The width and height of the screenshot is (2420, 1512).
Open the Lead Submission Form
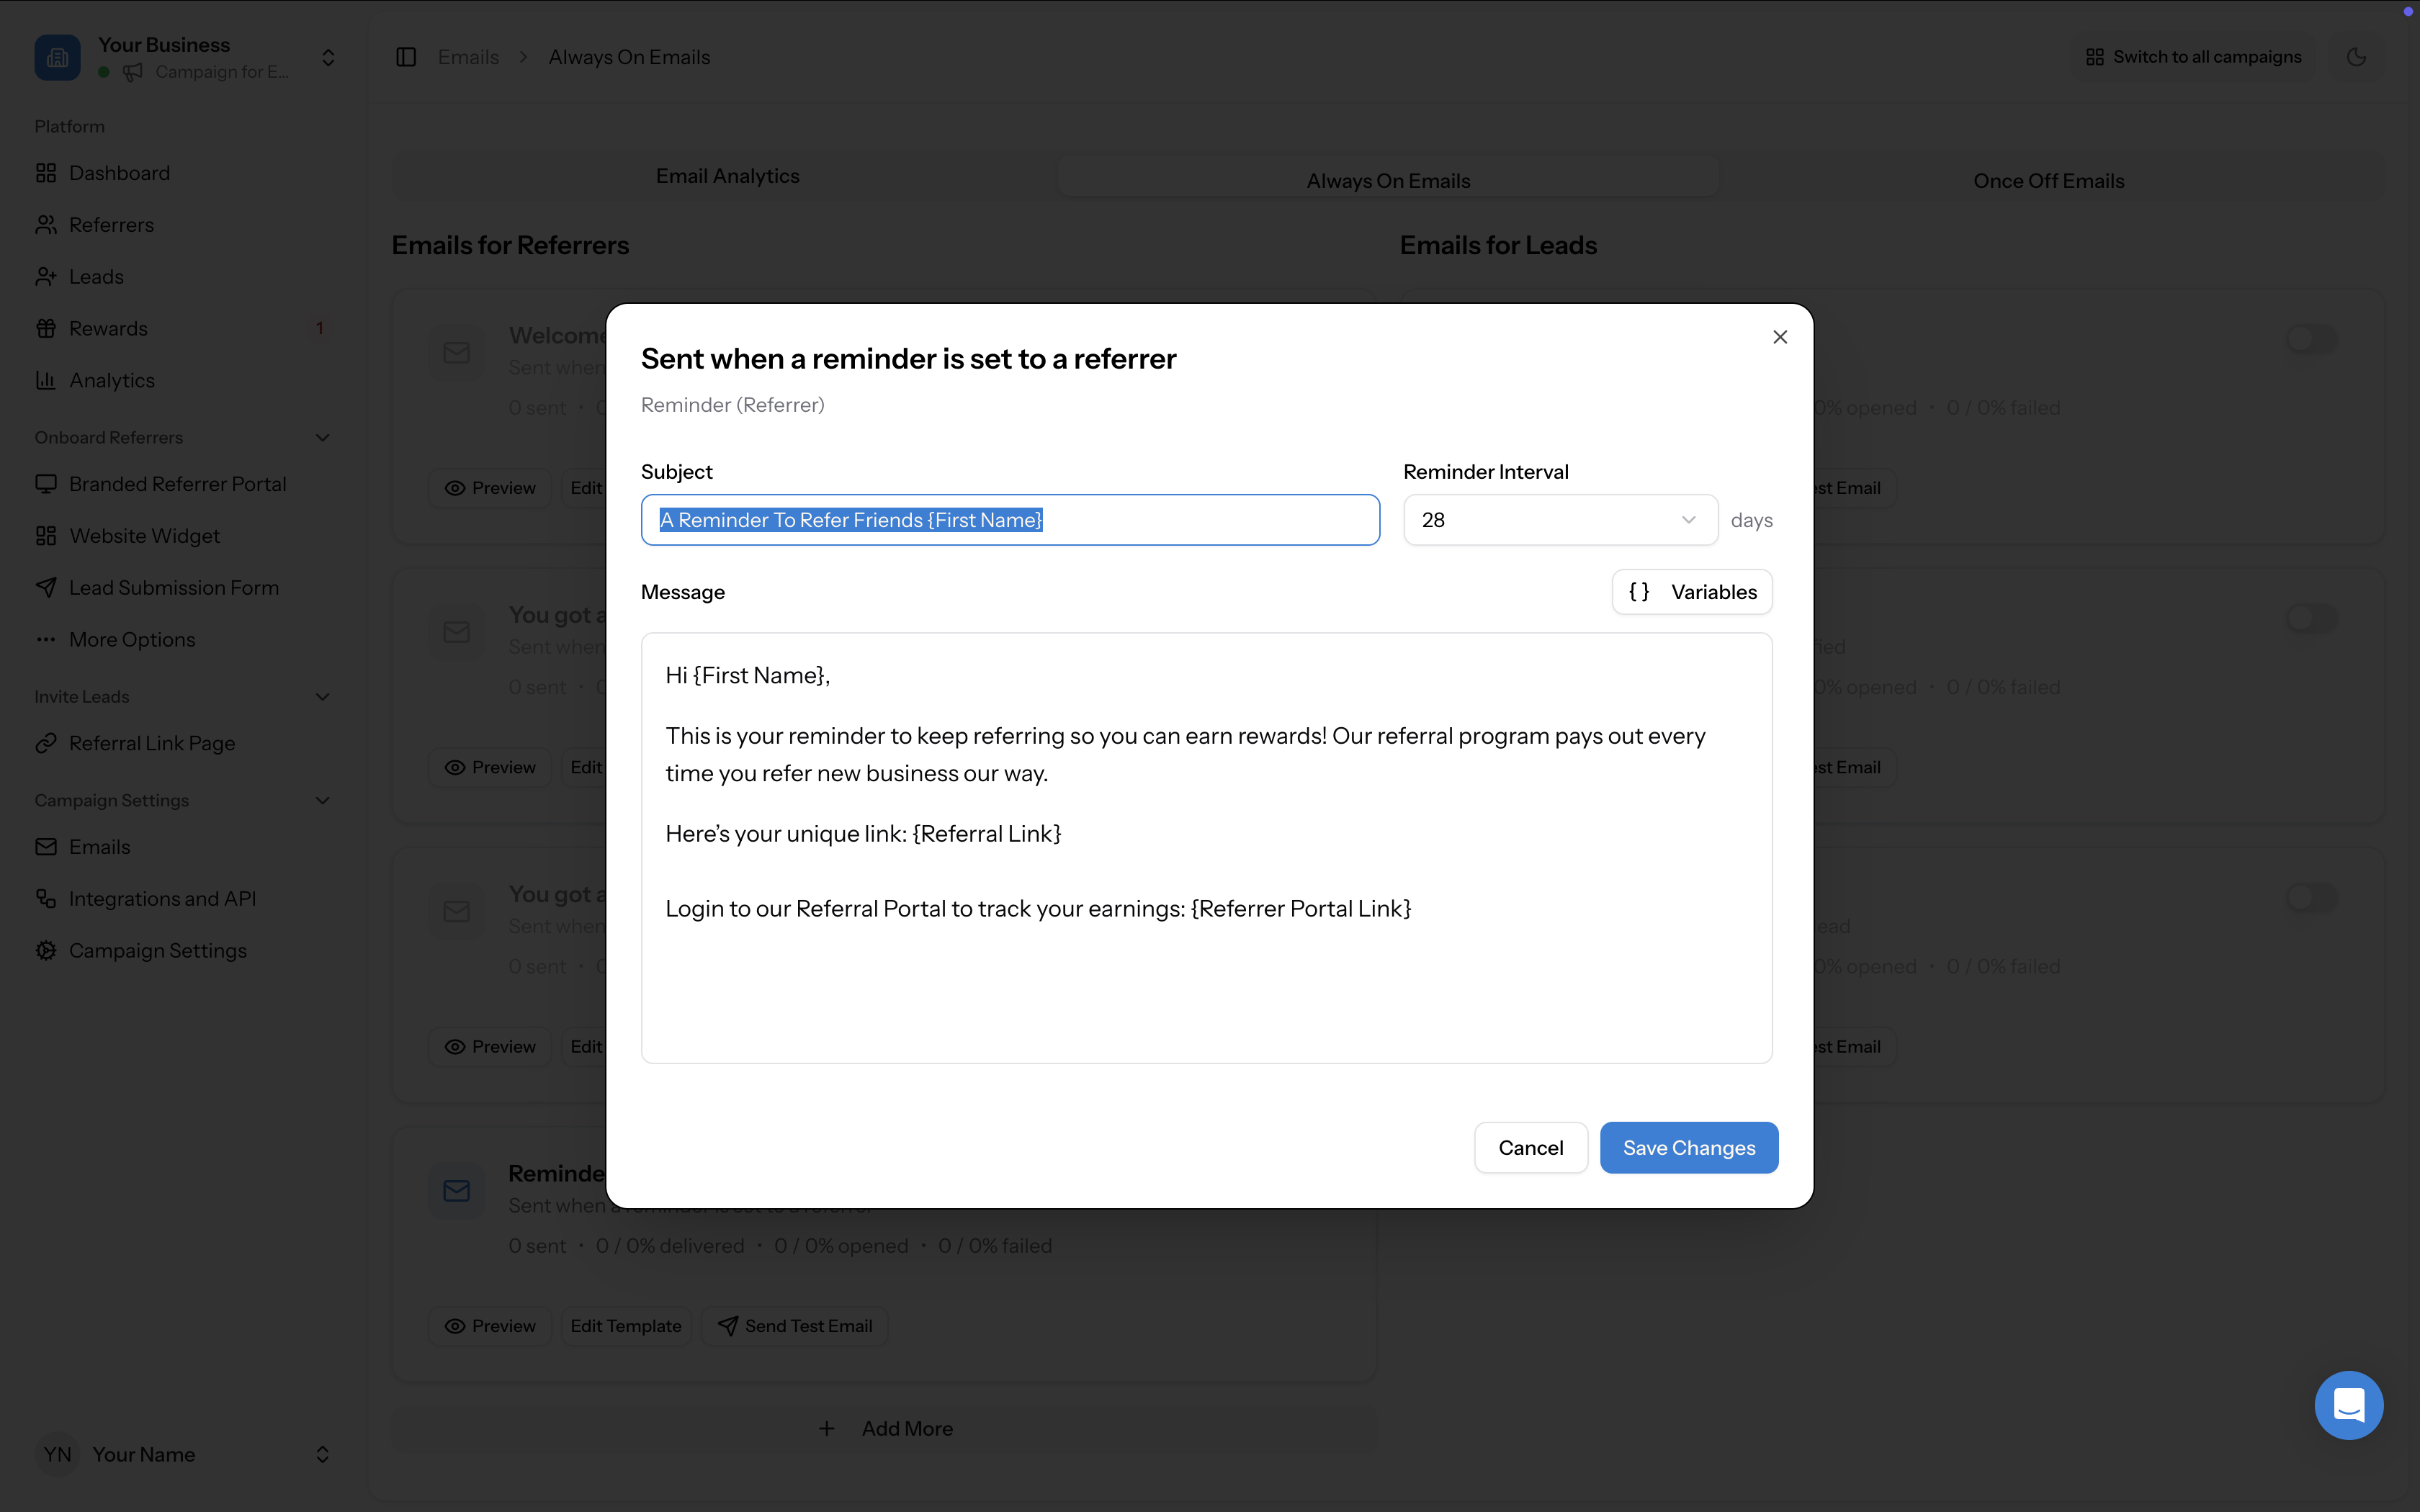point(174,587)
